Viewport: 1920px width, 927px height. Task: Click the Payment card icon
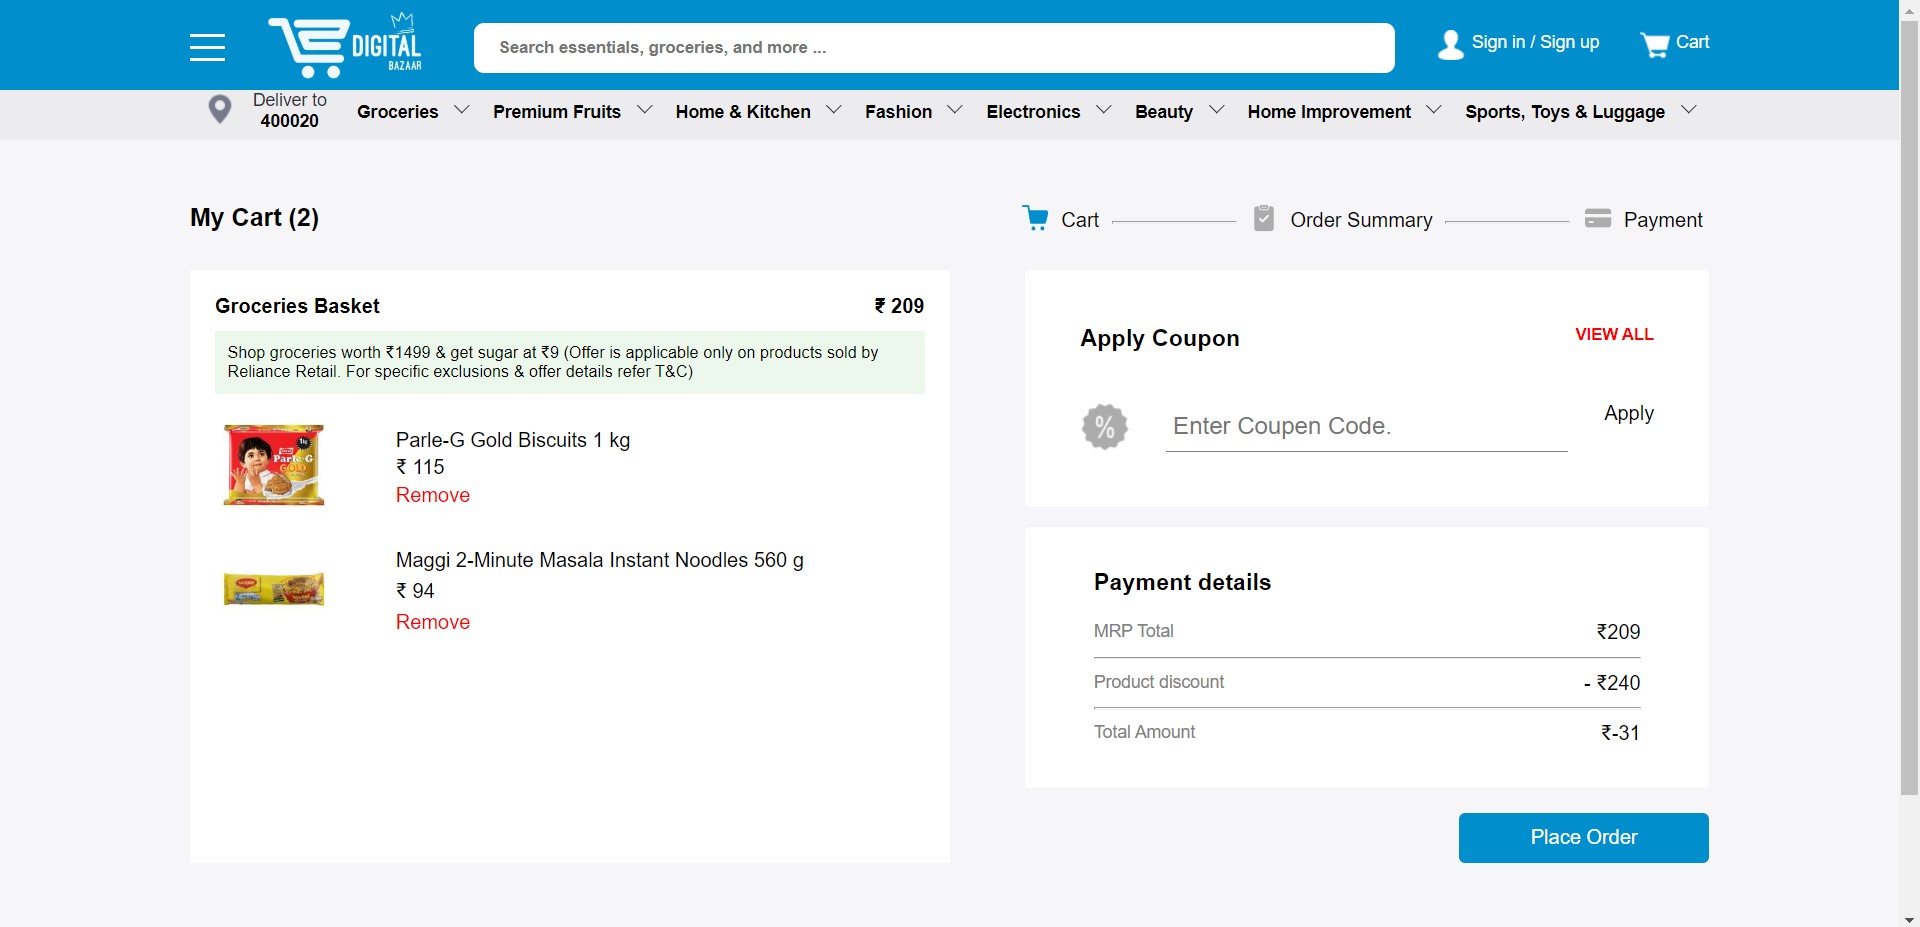[1598, 218]
